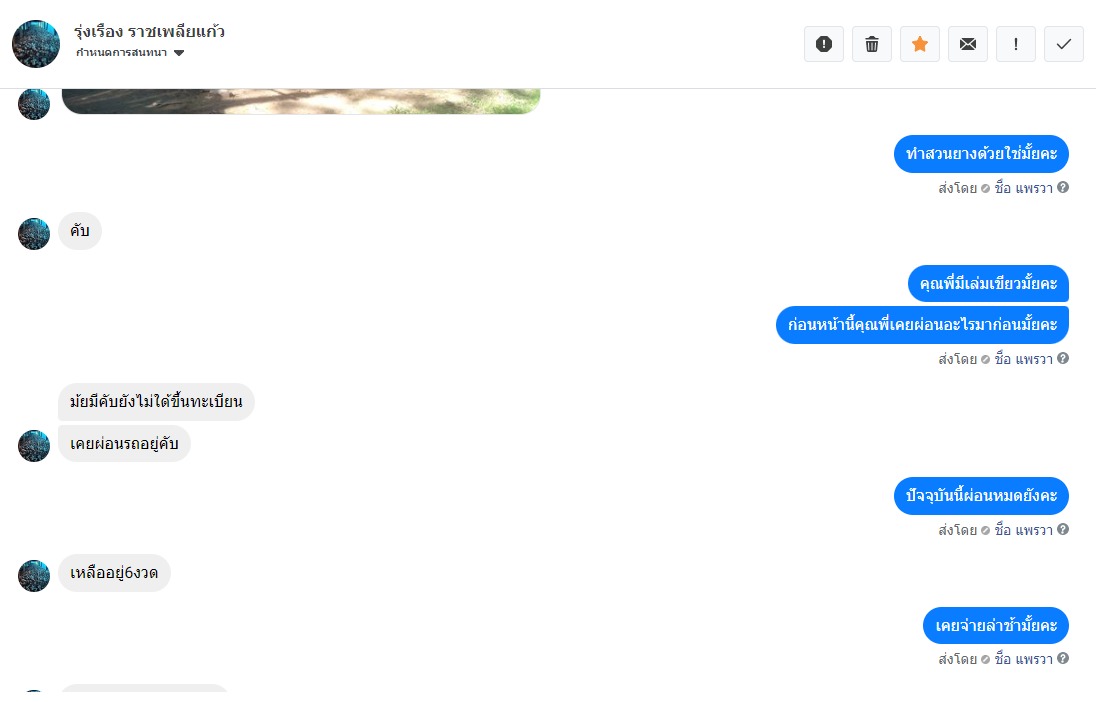Mark conversation done with checkmark icon
The image size is (1096, 702).
[x=1064, y=44]
